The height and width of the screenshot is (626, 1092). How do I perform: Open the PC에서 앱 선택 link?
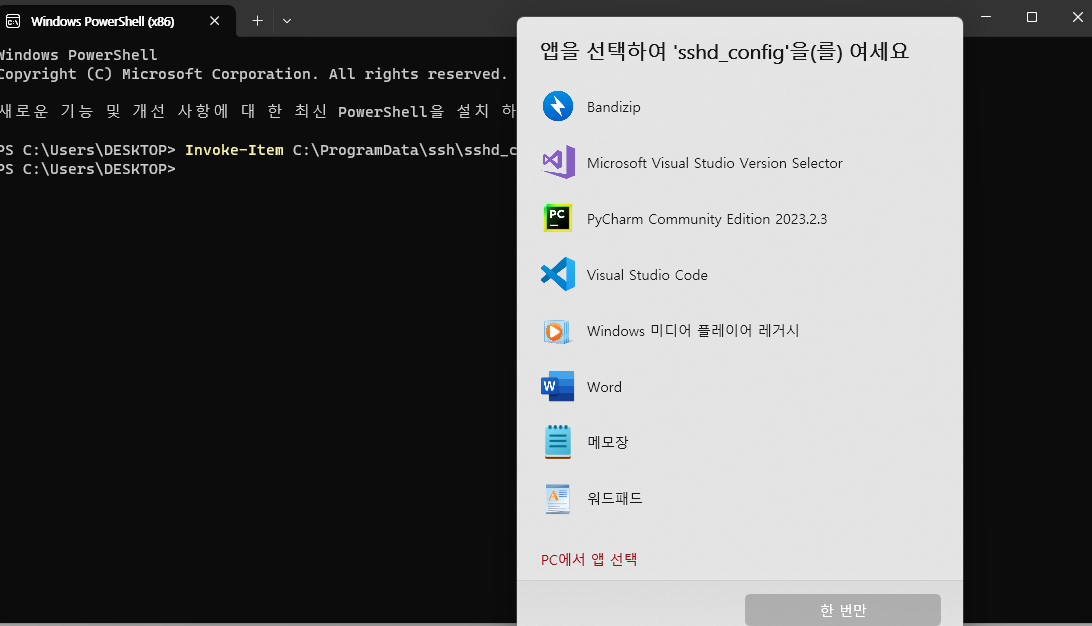(588, 559)
